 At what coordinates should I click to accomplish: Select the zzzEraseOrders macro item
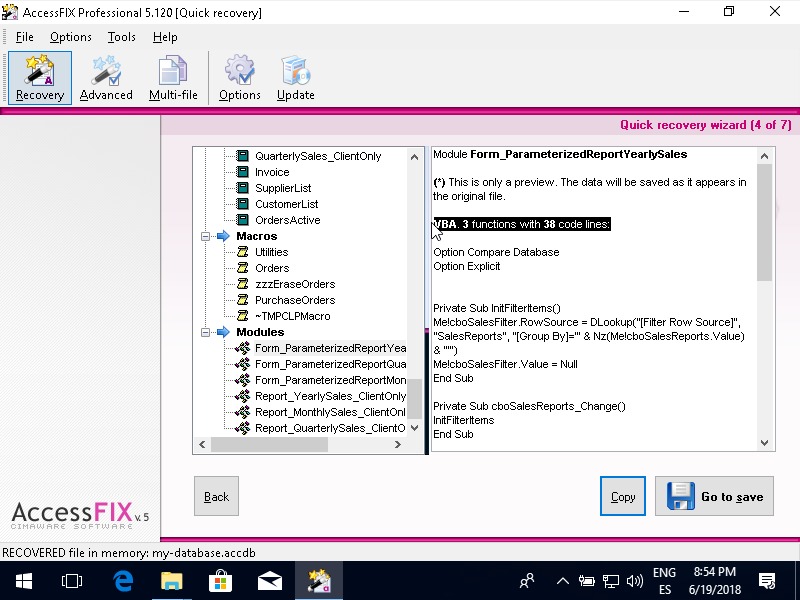pos(294,284)
